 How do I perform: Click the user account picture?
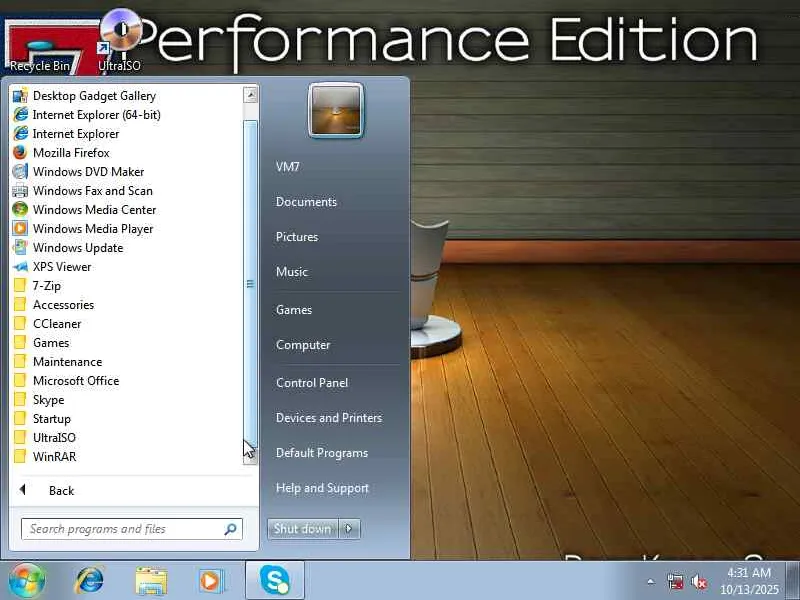pos(336,111)
